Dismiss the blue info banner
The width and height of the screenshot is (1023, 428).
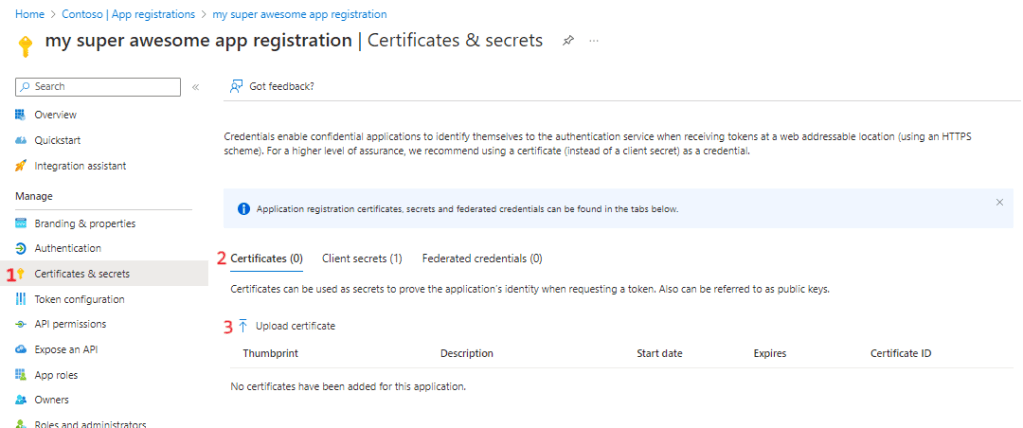pos(999,202)
